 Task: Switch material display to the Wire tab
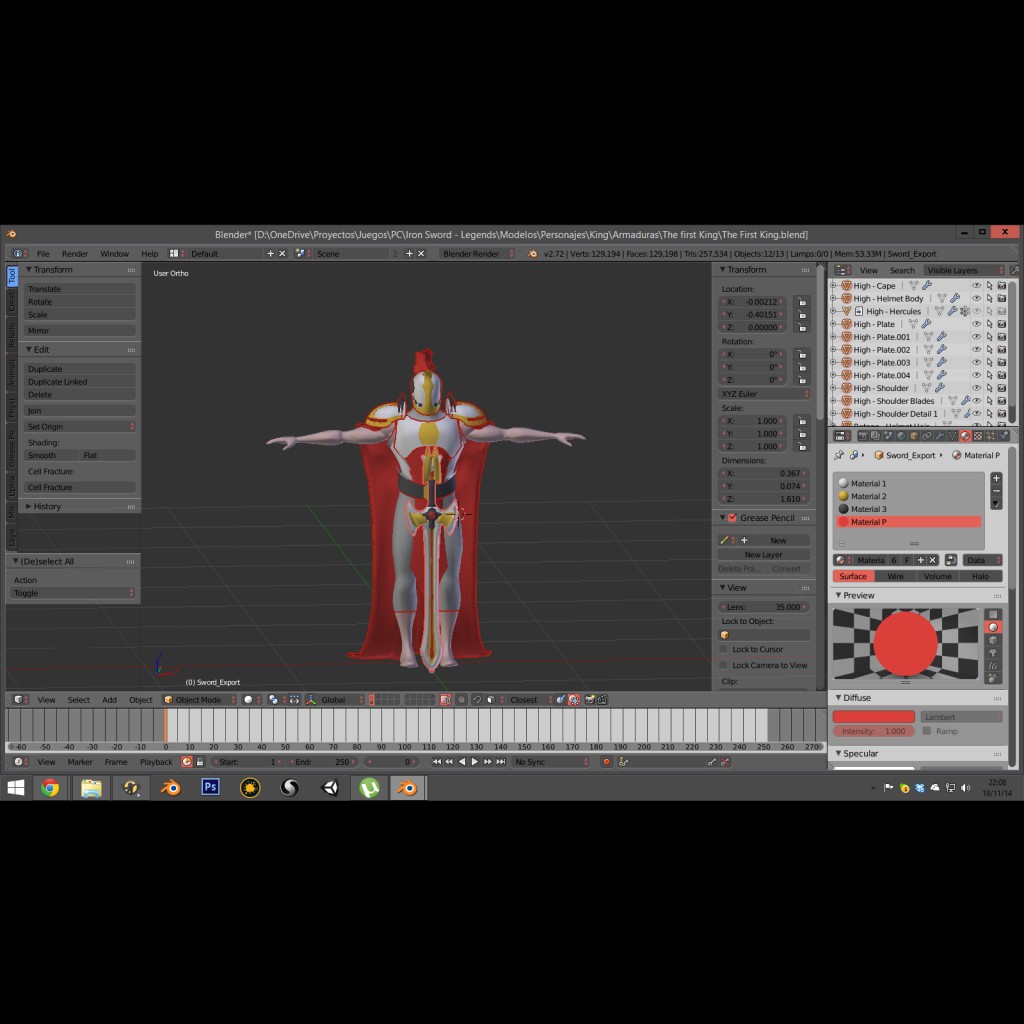coord(897,576)
